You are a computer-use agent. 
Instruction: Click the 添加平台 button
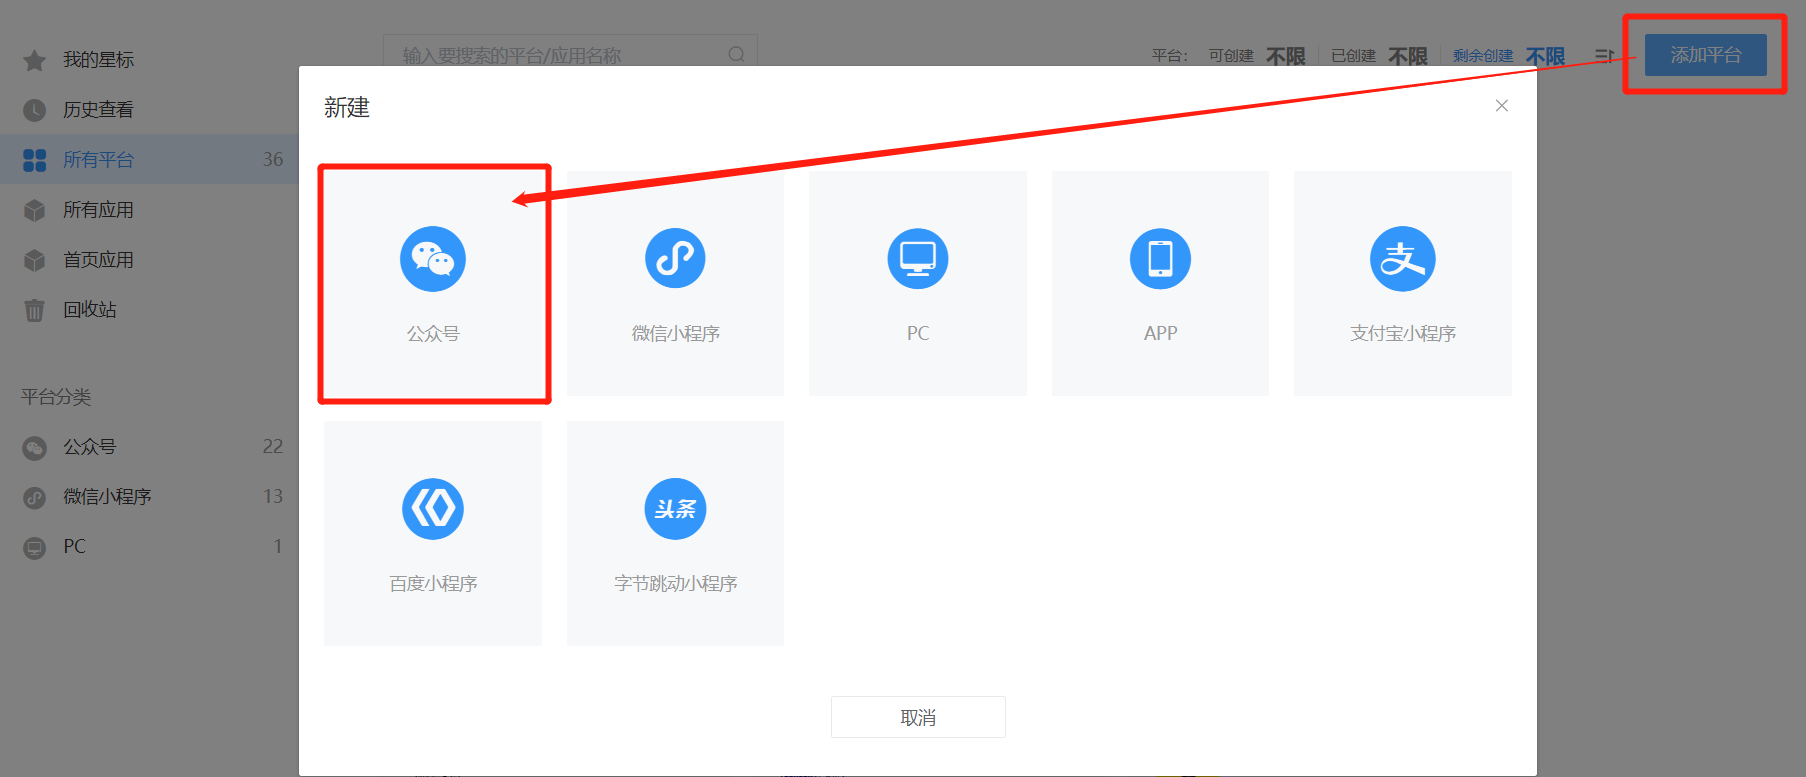point(1706,55)
